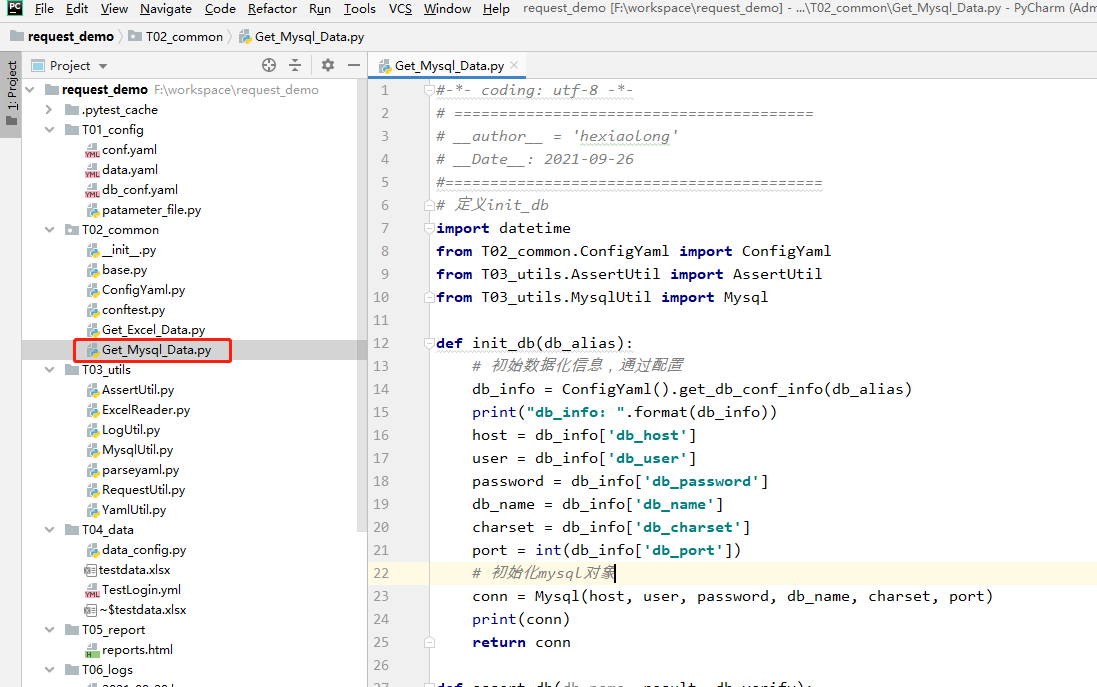Click the Python icon on the Get_Mysql_Data.py tab

click(x=385, y=63)
